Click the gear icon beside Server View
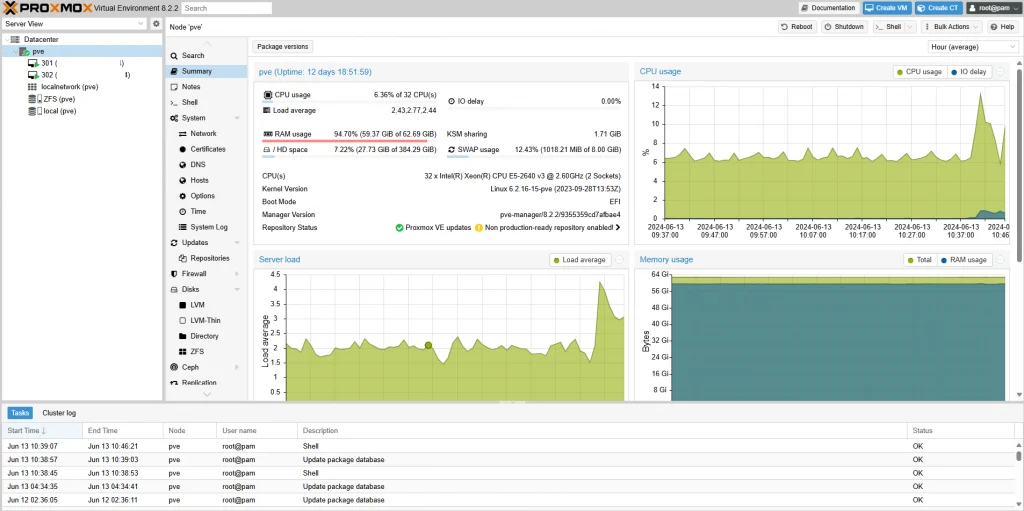The width and height of the screenshot is (1024, 511). (156, 23)
